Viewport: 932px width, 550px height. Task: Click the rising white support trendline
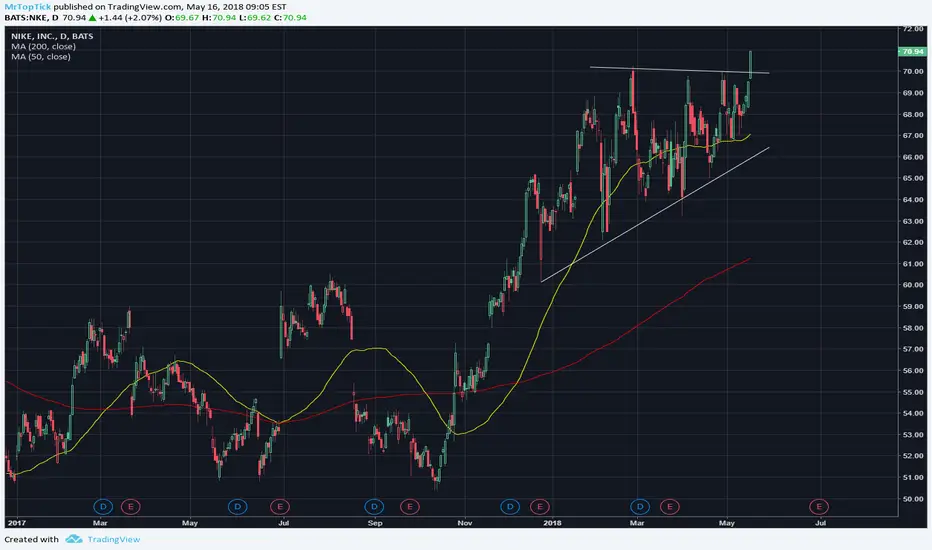coord(656,214)
